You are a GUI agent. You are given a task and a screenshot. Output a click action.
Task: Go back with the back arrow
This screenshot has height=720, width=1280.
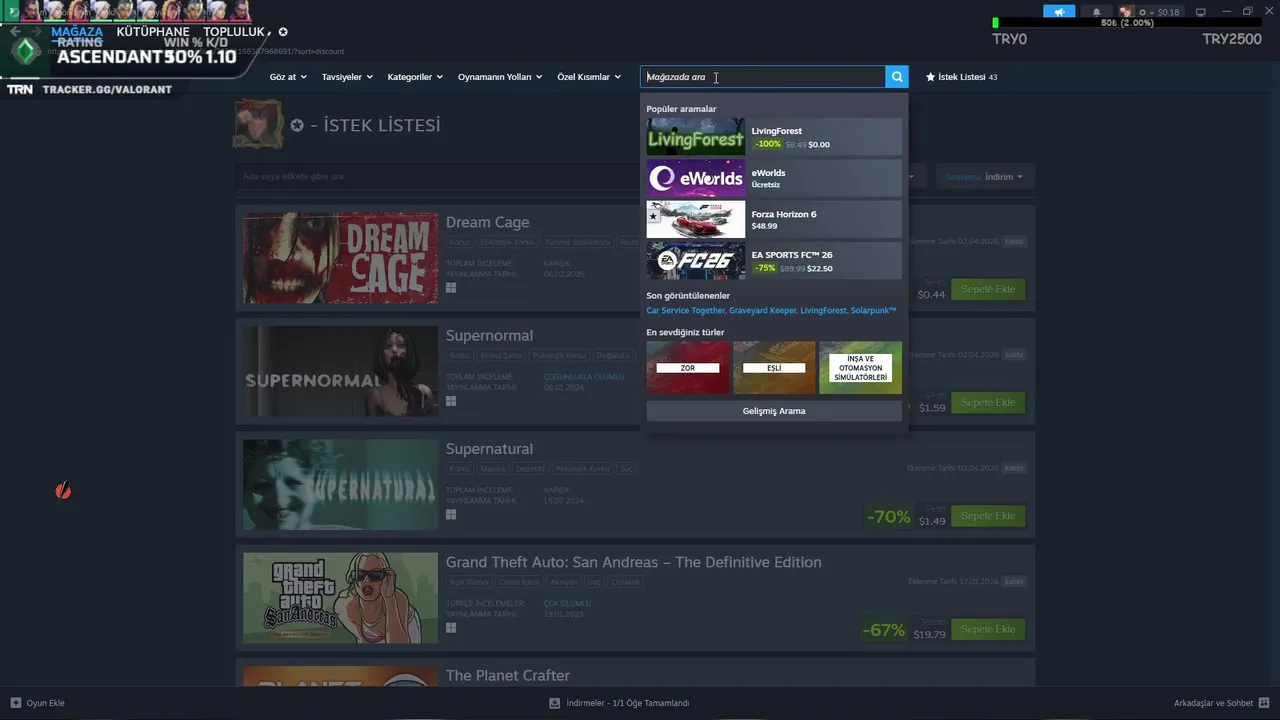click(x=15, y=32)
